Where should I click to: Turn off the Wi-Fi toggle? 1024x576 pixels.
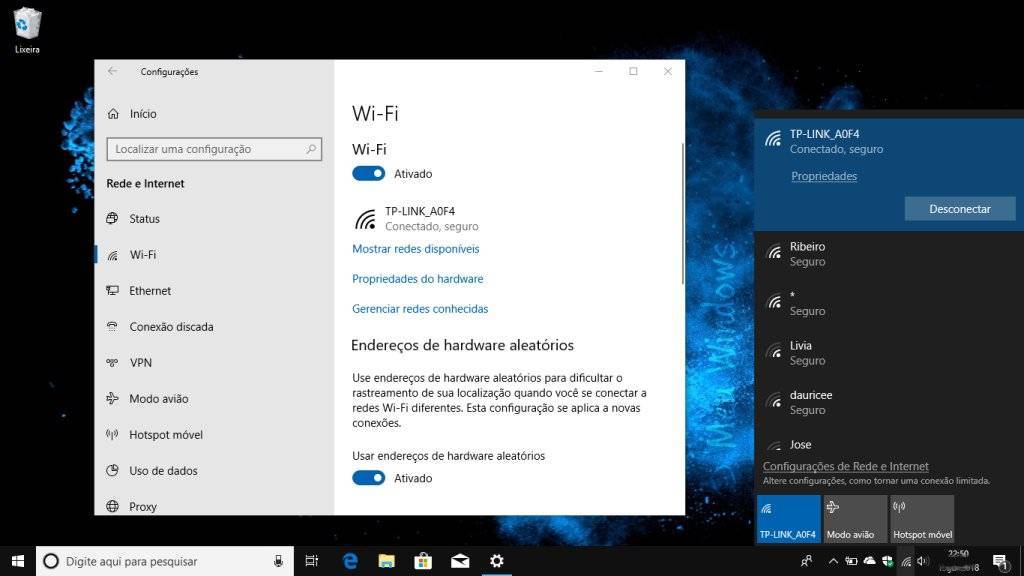pos(368,174)
